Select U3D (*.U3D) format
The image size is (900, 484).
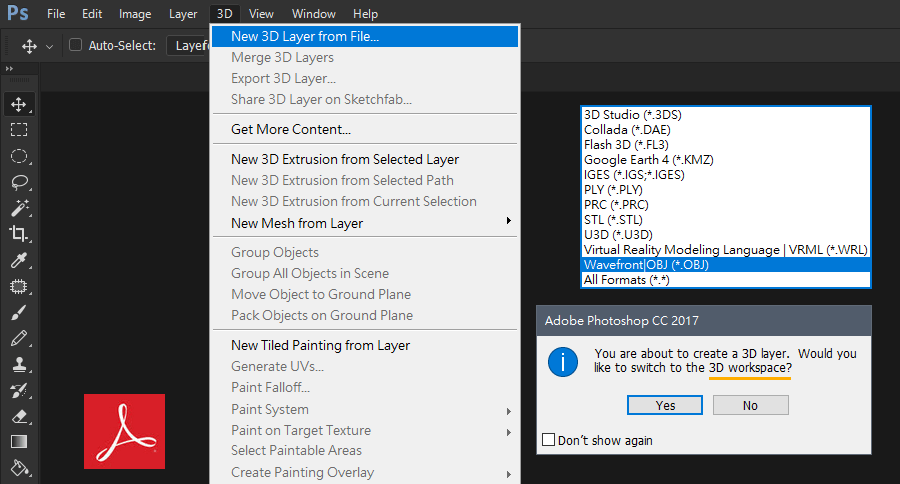coord(726,234)
